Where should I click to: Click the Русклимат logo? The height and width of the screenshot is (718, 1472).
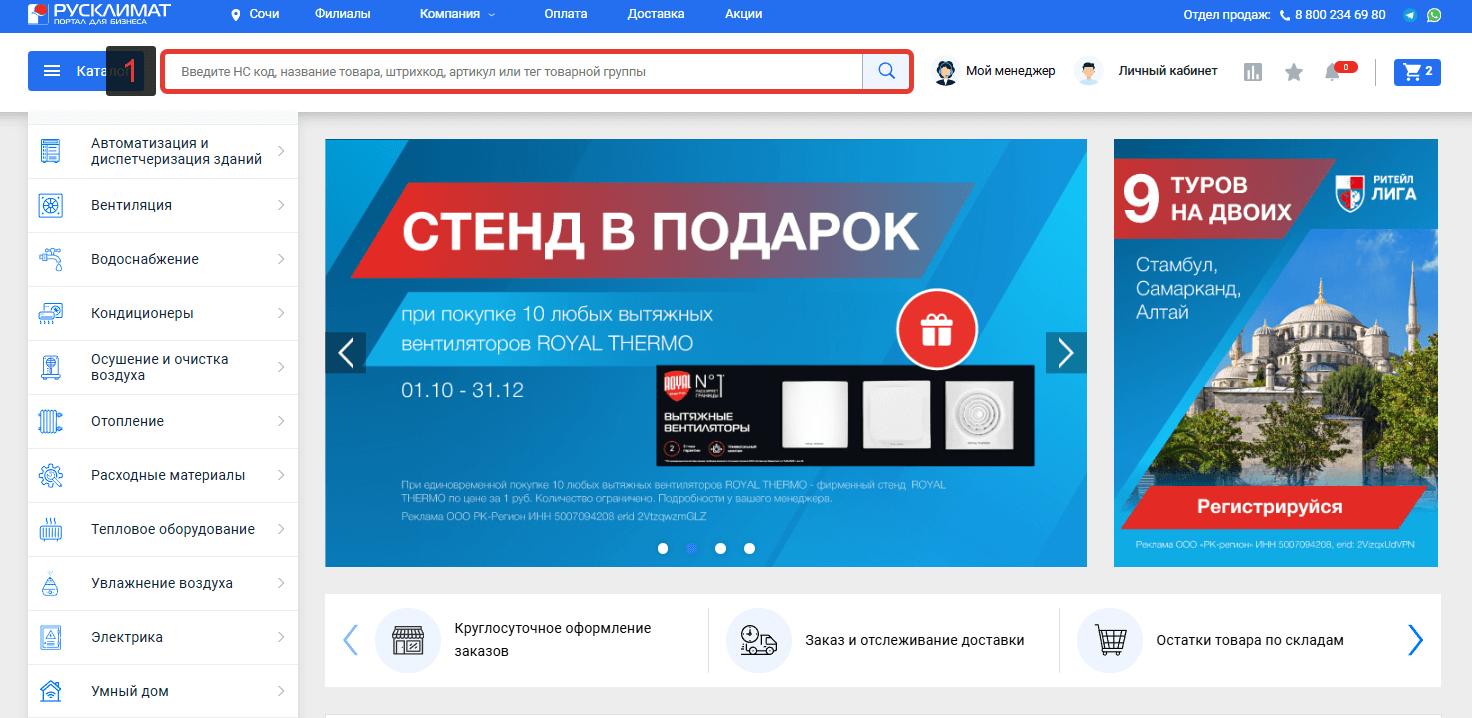click(x=99, y=14)
